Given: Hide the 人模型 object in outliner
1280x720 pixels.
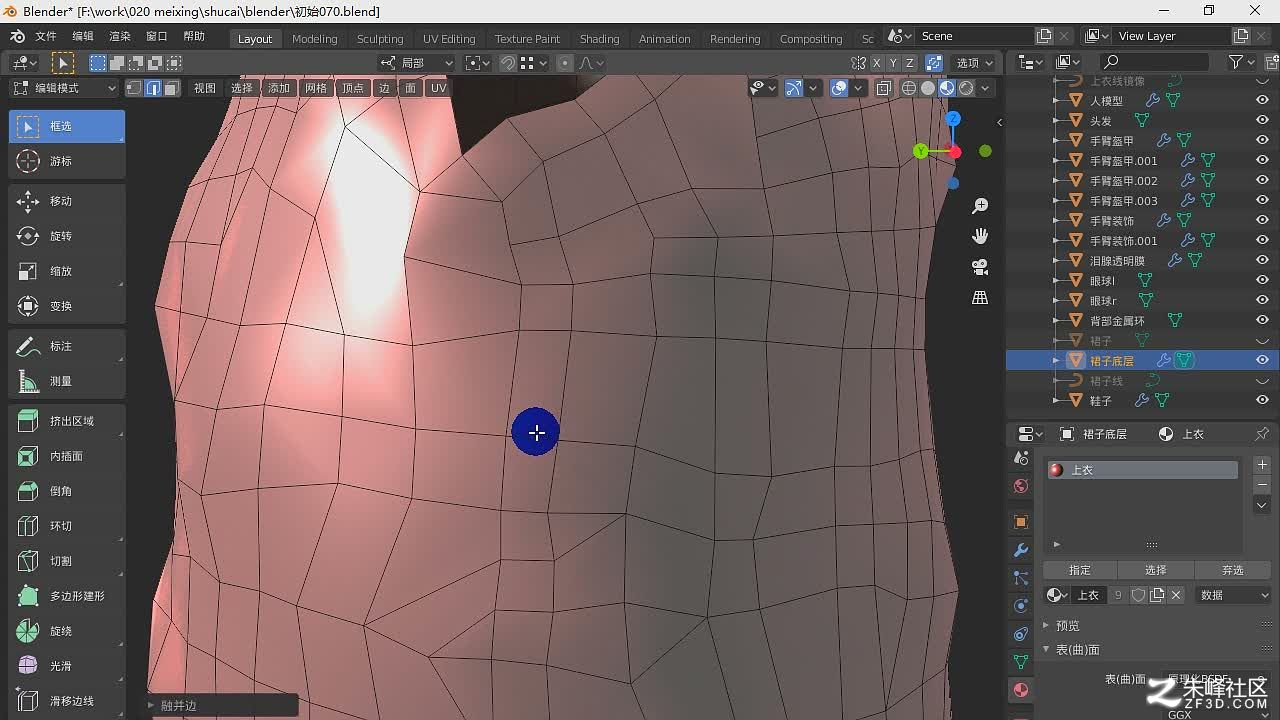Looking at the screenshot, I should [x=1262, y=100].
